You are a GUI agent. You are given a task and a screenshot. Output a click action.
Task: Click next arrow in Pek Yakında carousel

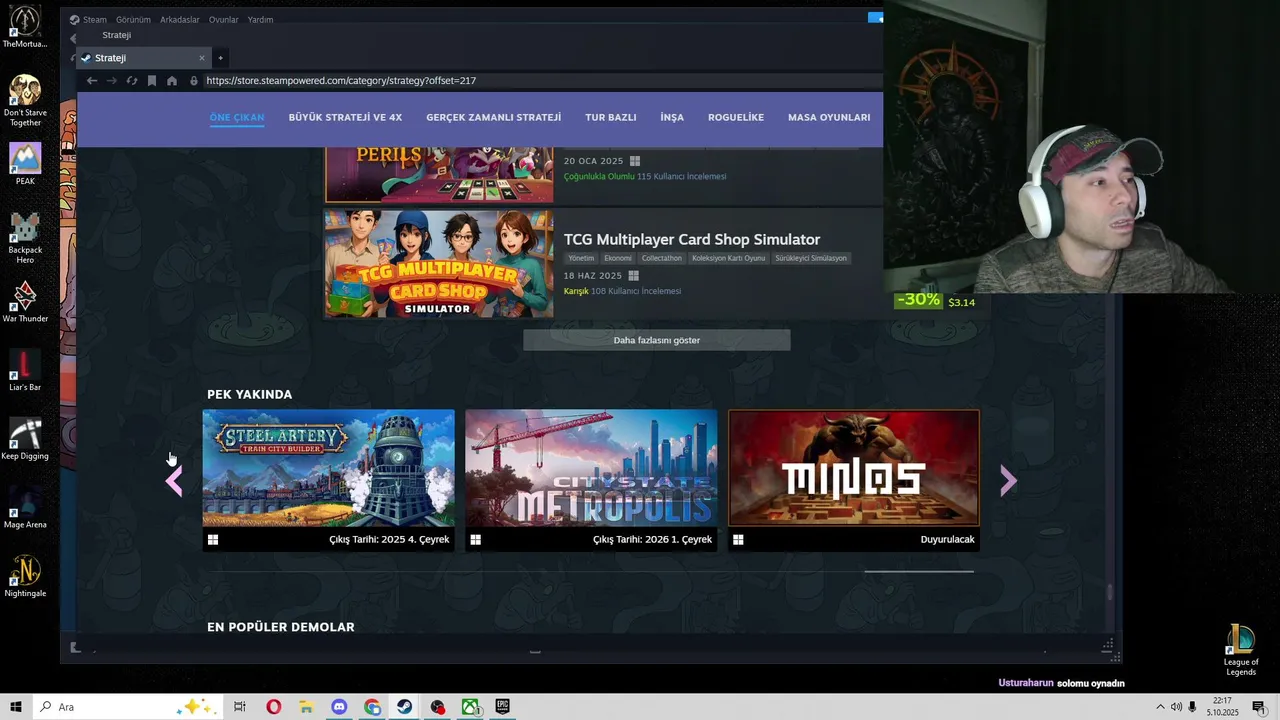coord(1008,481)
